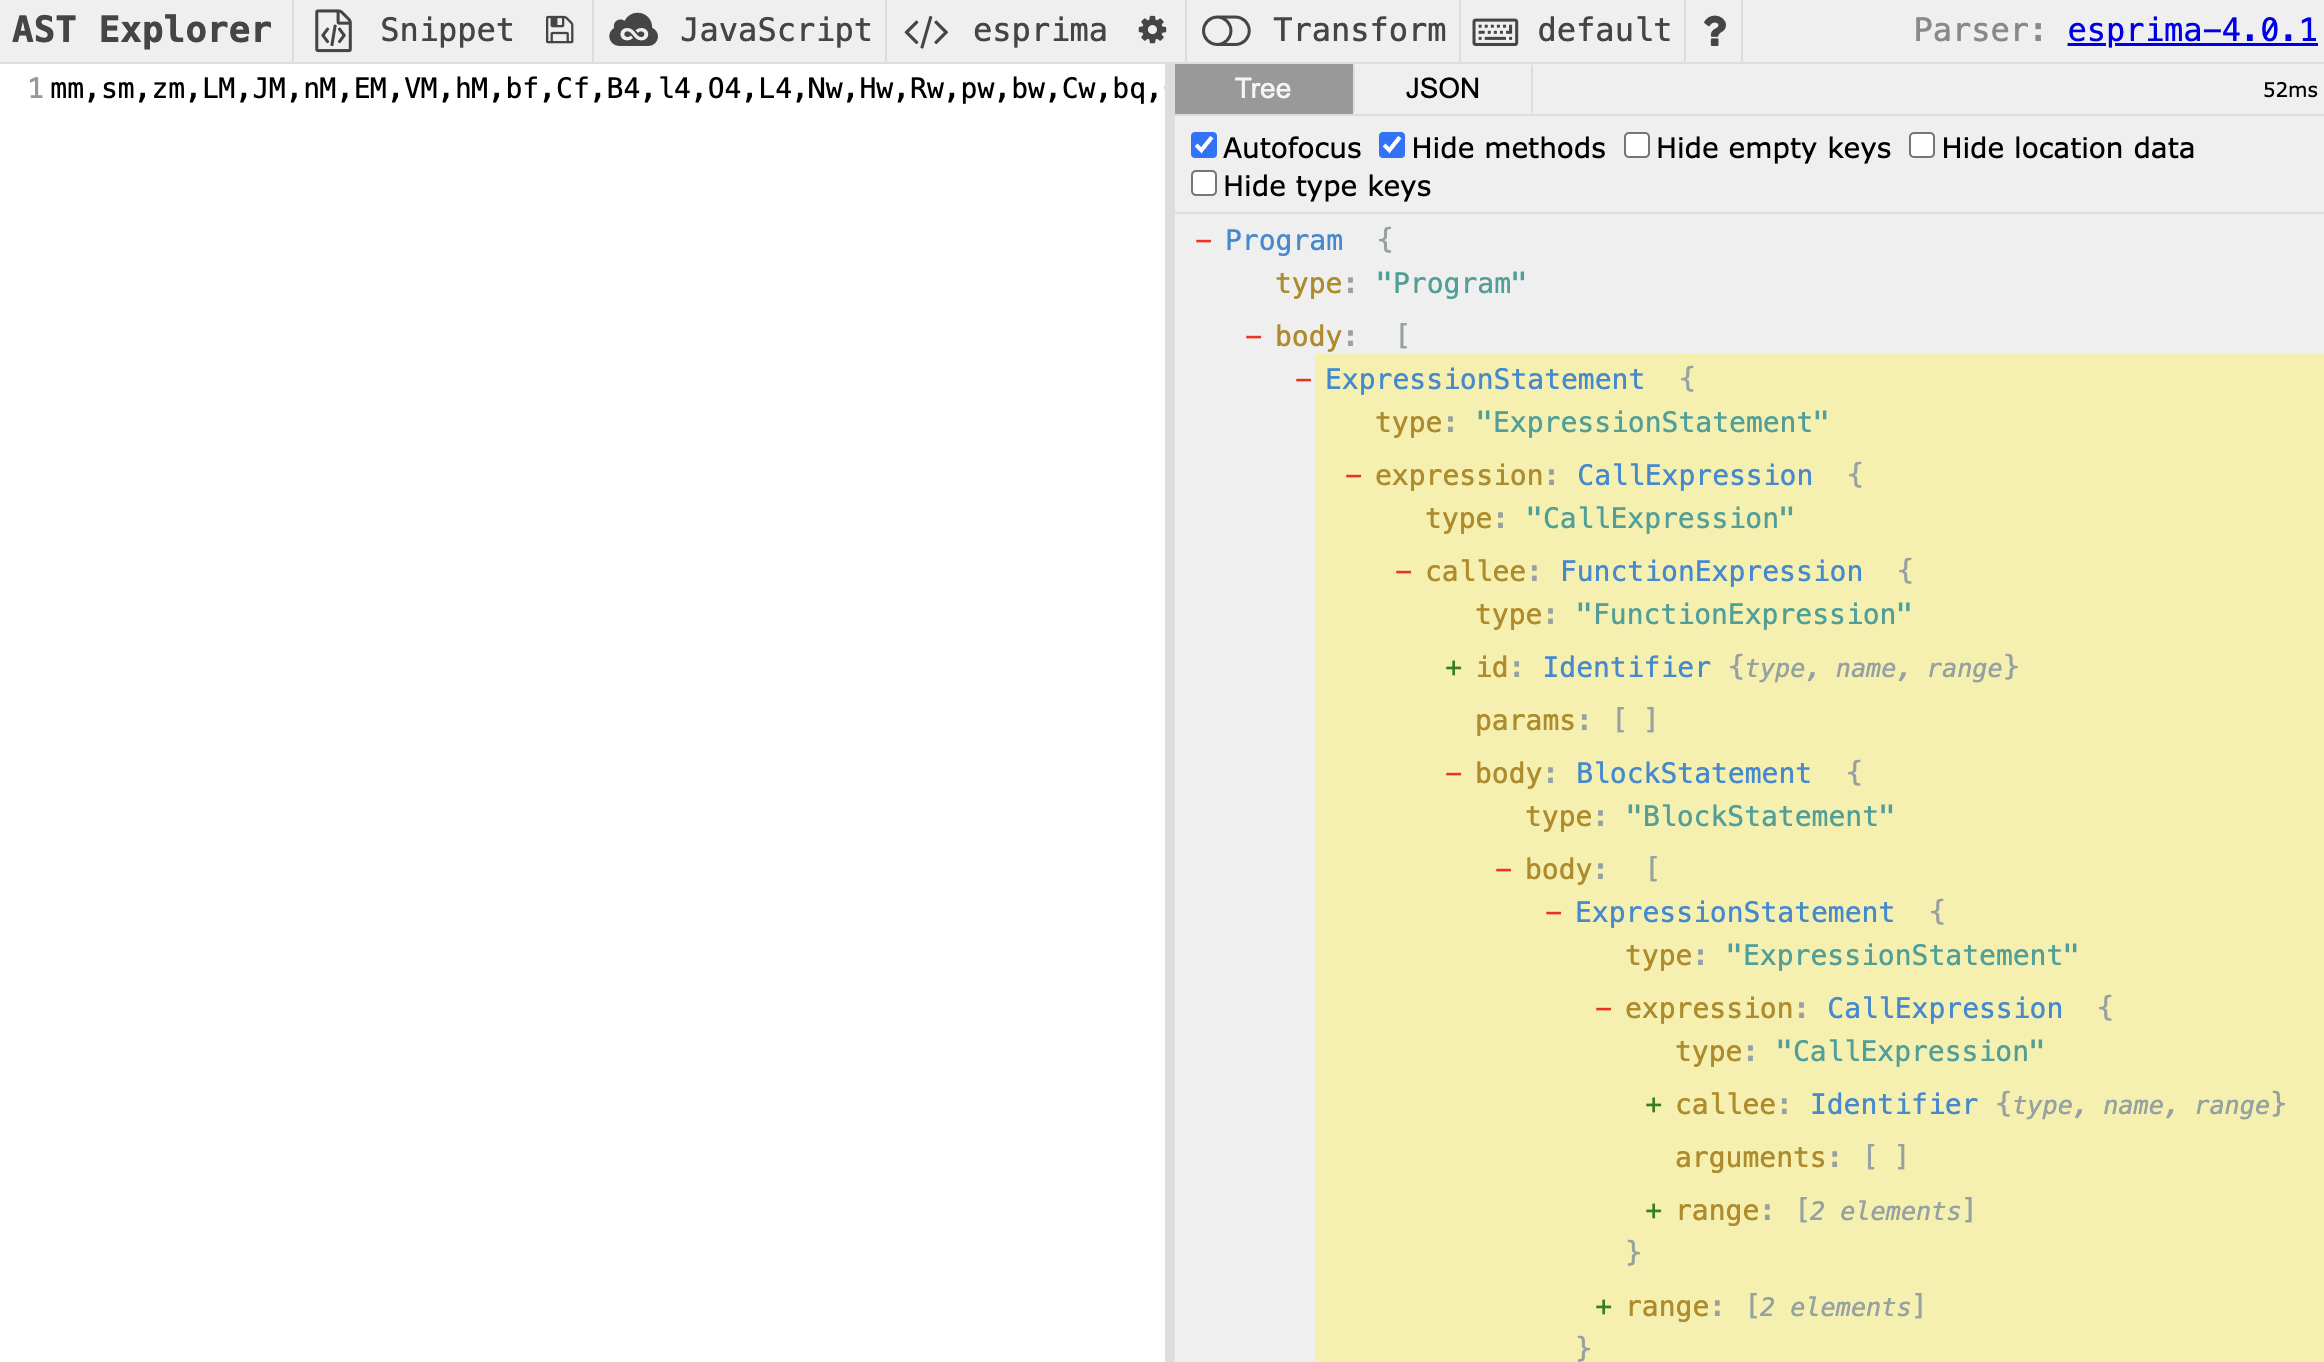Viewport: 2324px width, 1362px height.
Task: Click the code brackets icon beside esprima
Action: [x=926, y=32]
